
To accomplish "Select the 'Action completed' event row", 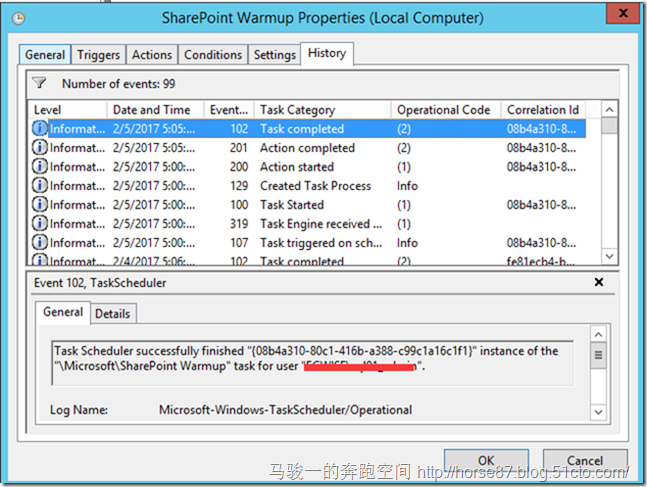I will 307,147.
